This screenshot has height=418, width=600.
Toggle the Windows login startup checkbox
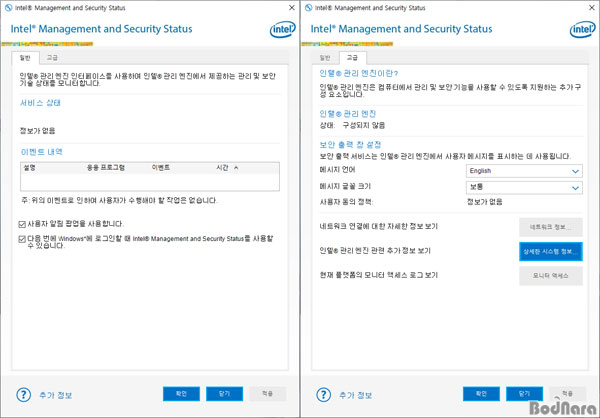coord(24,239)
